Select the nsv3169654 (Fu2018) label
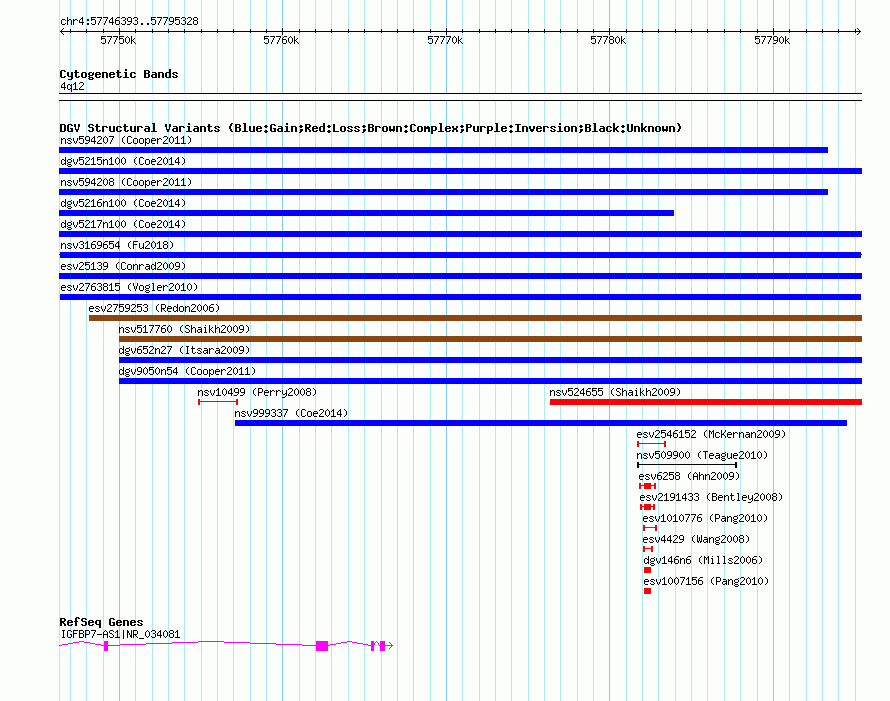 click(x=117, y=245)
